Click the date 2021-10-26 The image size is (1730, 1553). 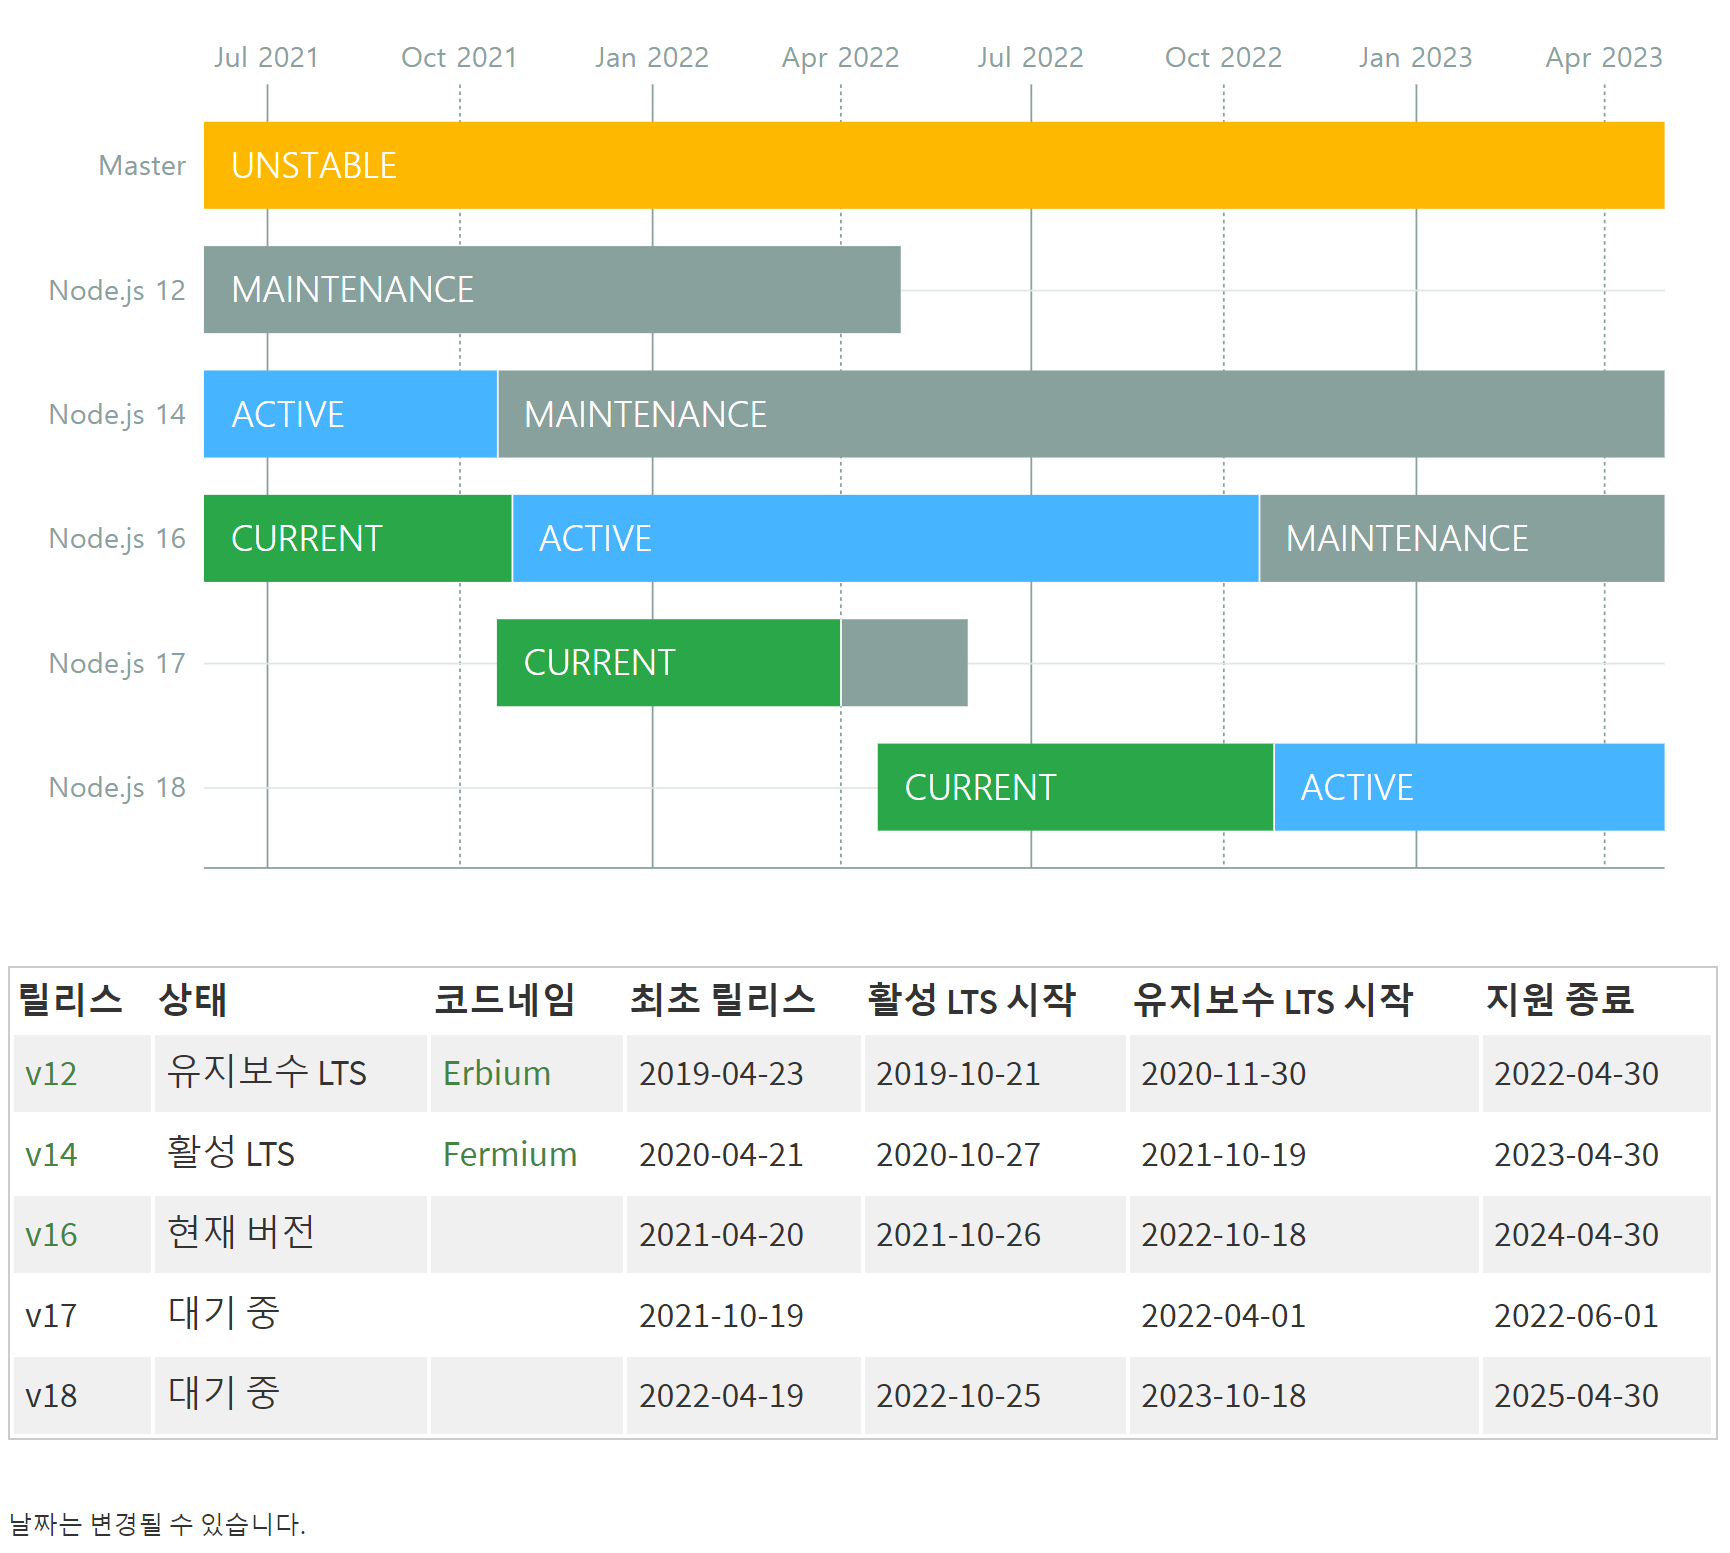pyautogui.click(x=958, y=1235)
